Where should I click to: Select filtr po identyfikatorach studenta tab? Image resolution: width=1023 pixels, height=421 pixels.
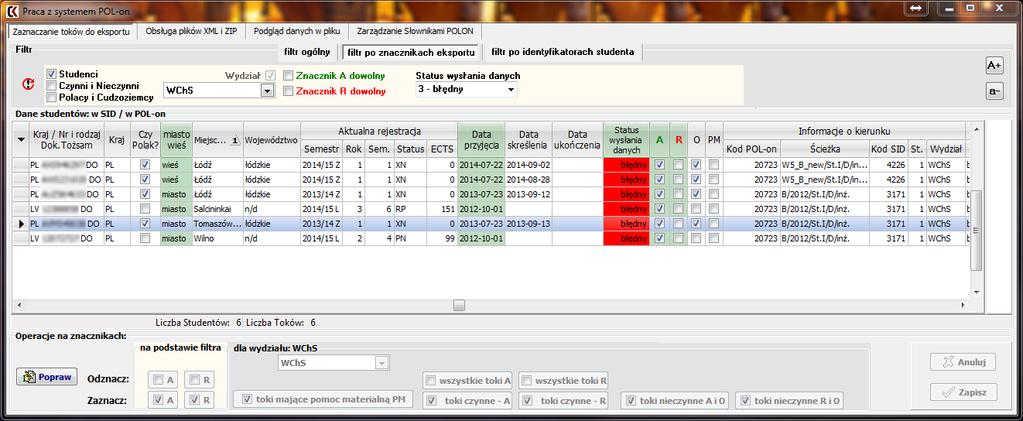(x=562, y=52)
